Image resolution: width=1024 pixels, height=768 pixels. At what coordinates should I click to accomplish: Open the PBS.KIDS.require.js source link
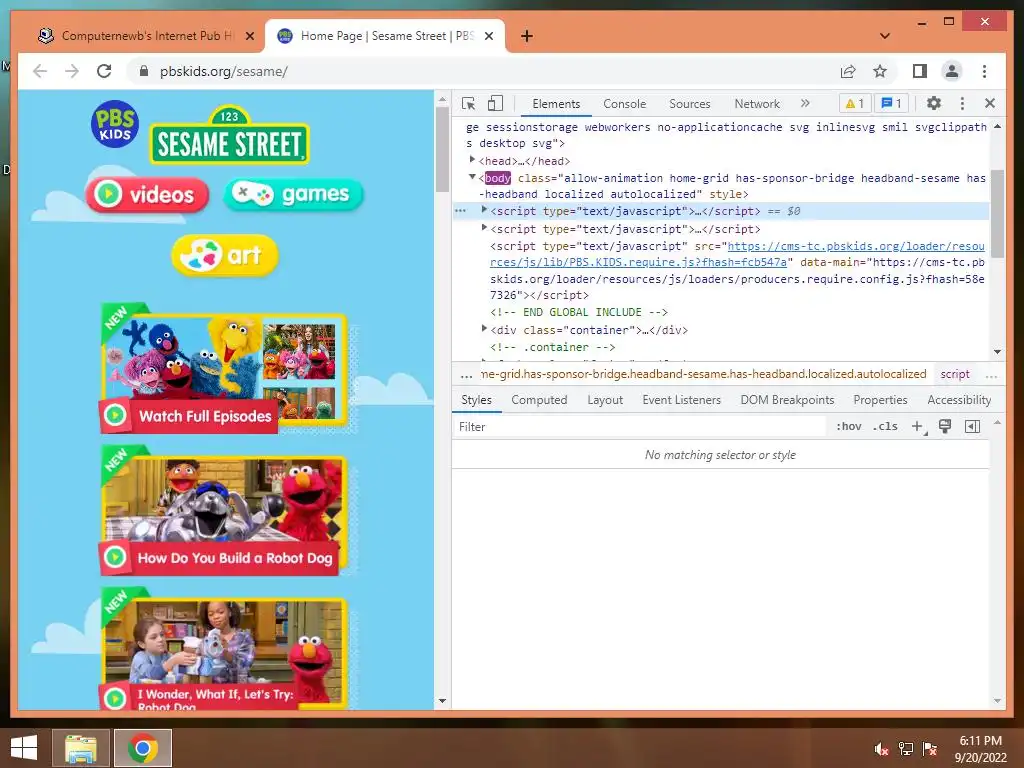click(737, 254)
